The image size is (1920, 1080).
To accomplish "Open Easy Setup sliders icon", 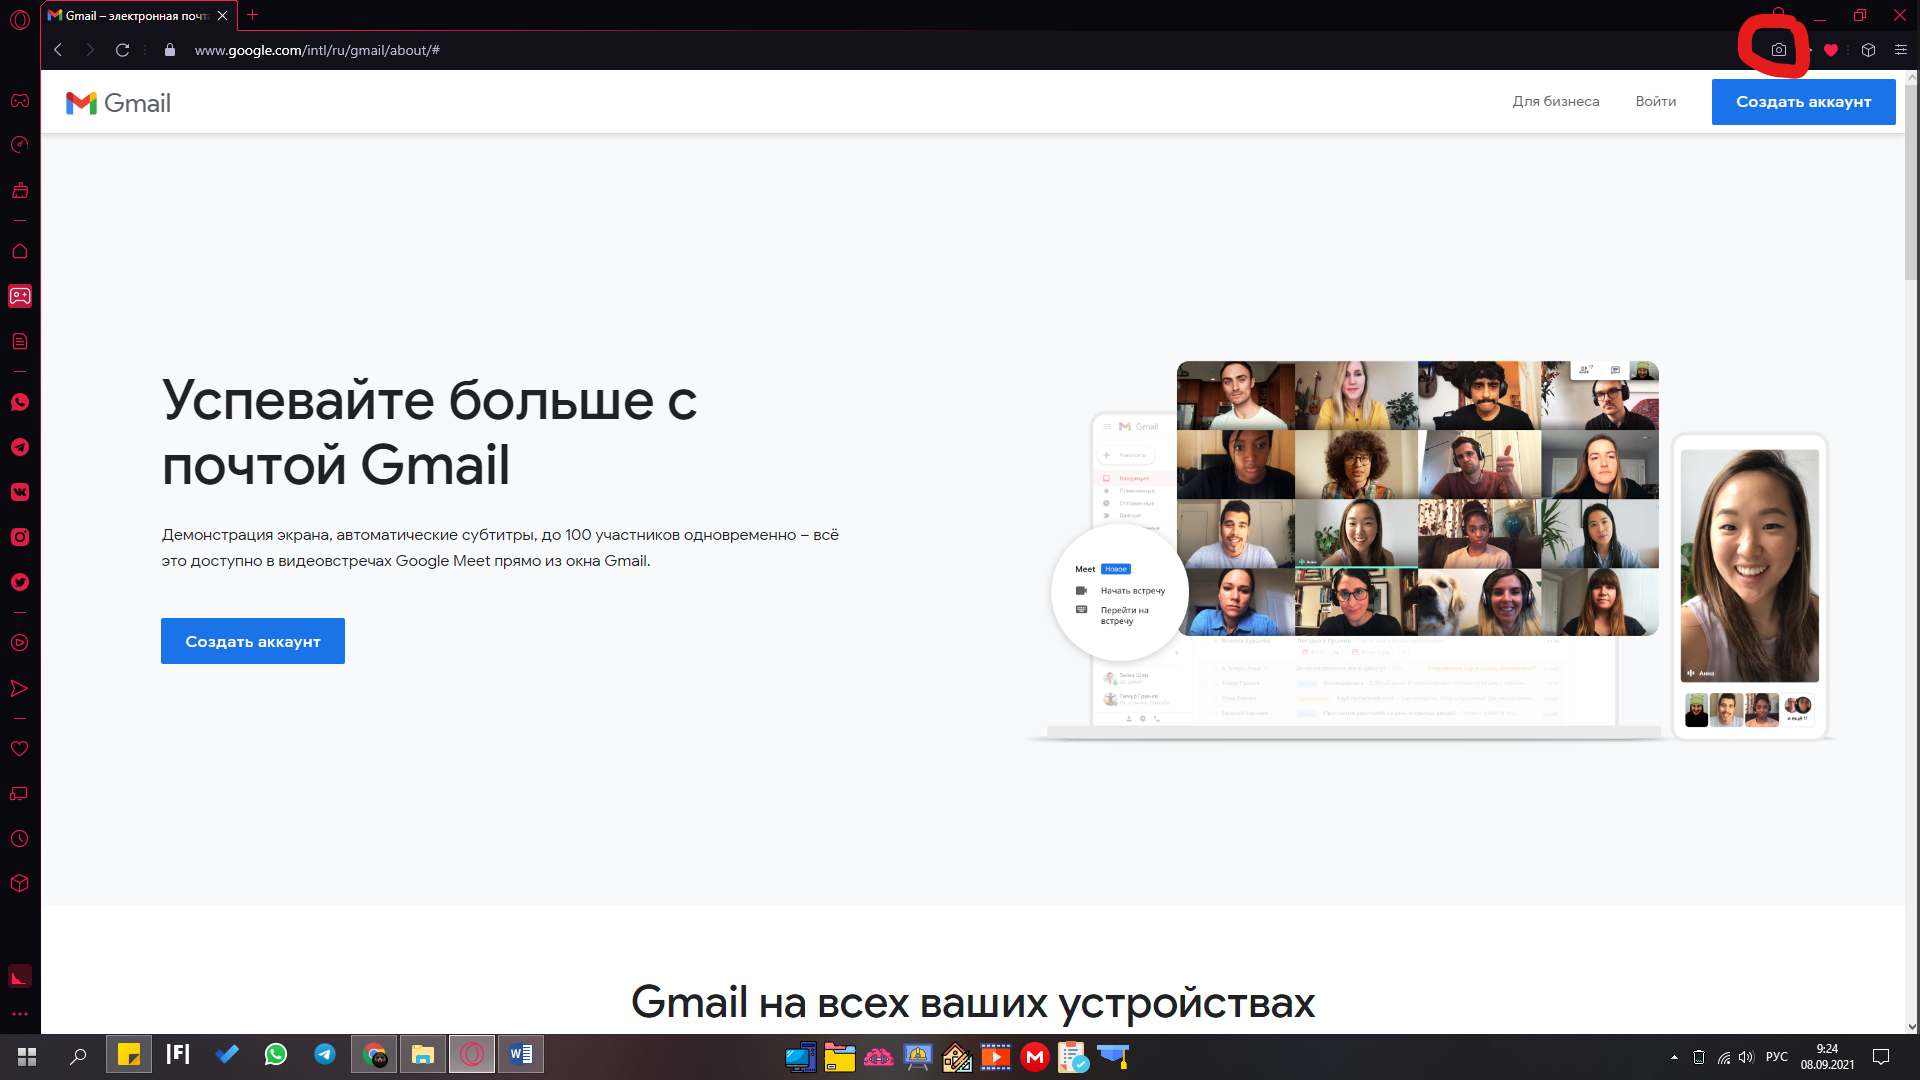I will (1901, 50).
